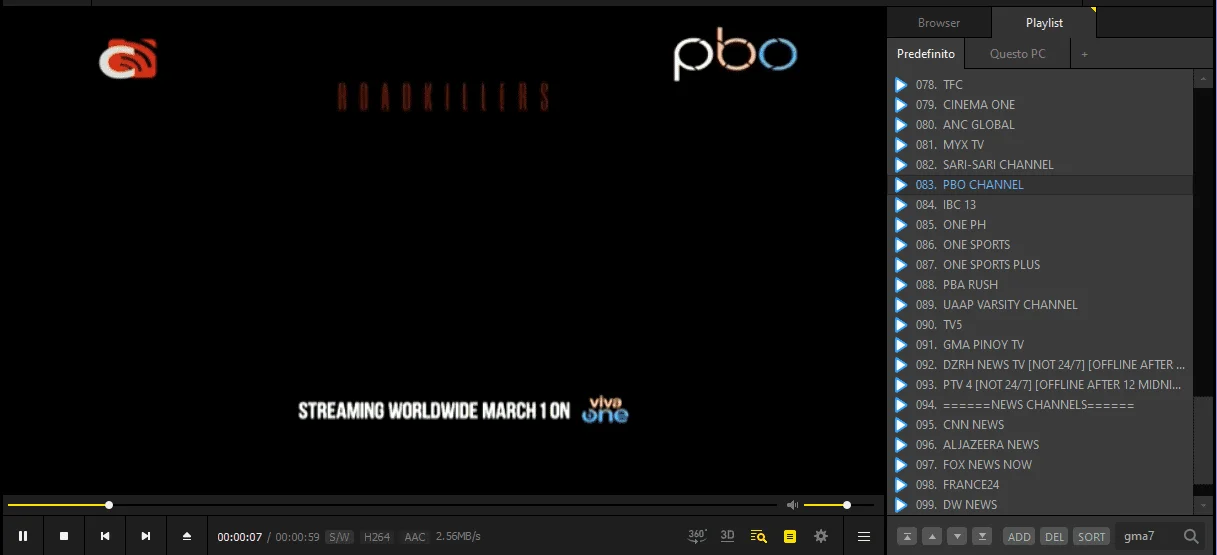
Task: Select 091. GMA PINOY TV entry
Action: pos(1040,345)
